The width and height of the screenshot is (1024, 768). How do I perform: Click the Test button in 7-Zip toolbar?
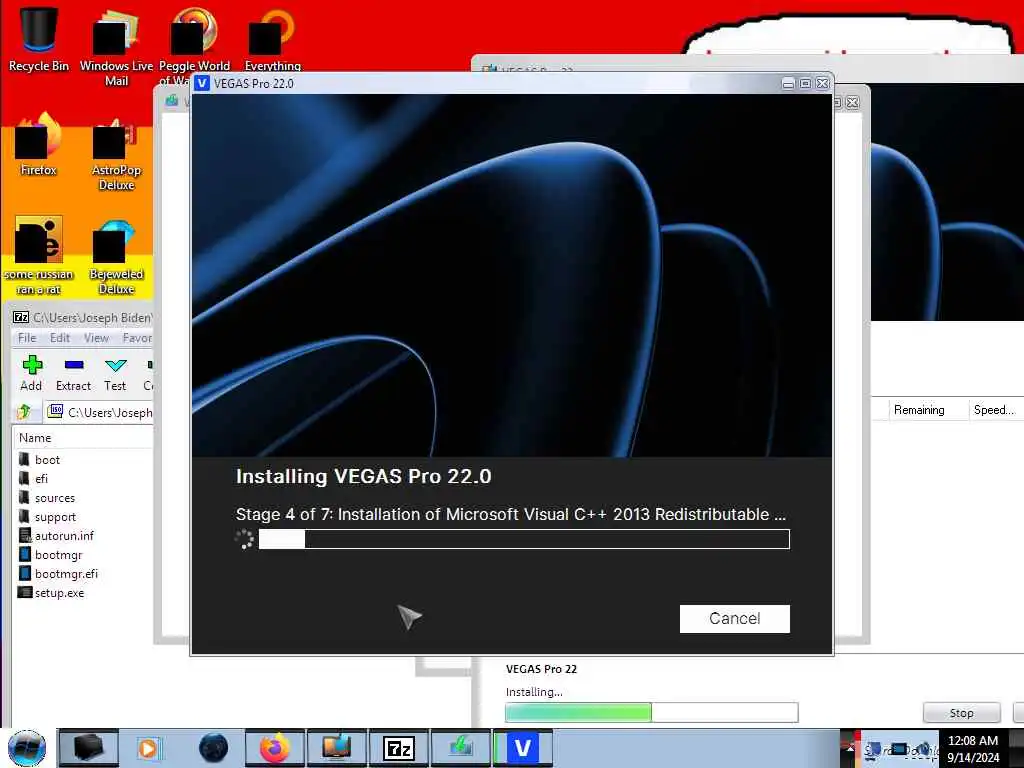point(115,374)
